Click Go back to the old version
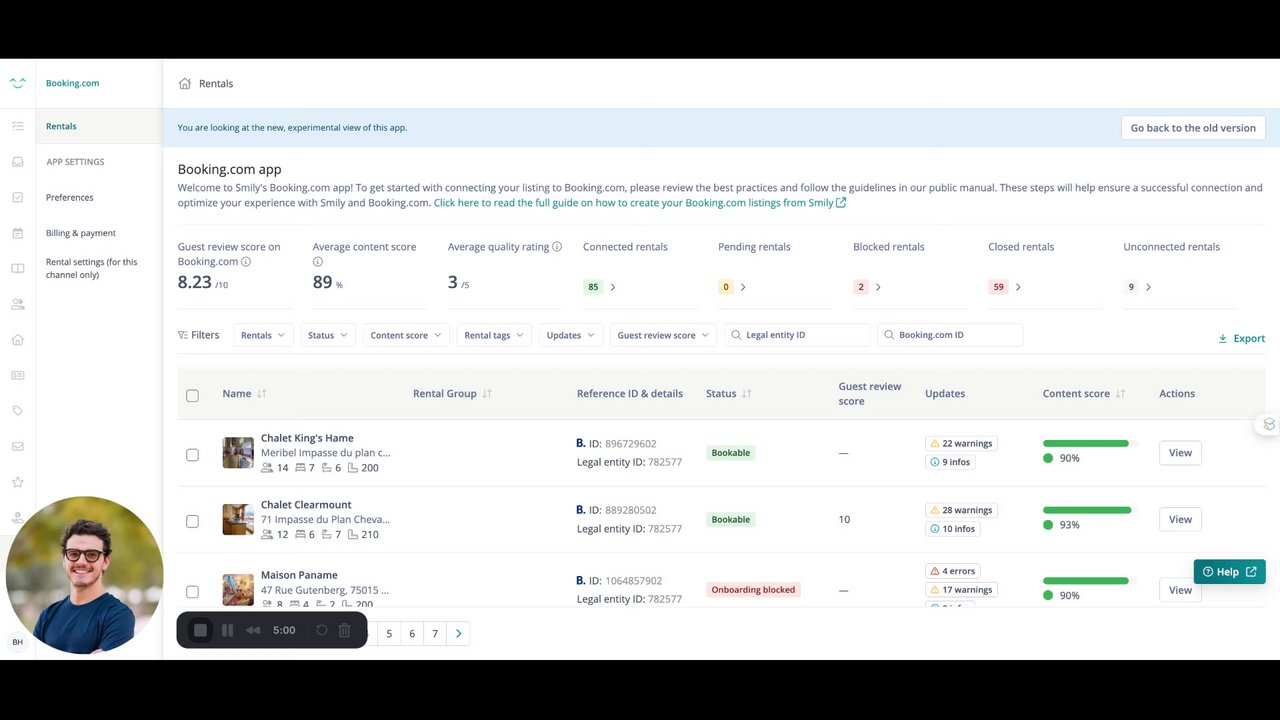 1193,128
